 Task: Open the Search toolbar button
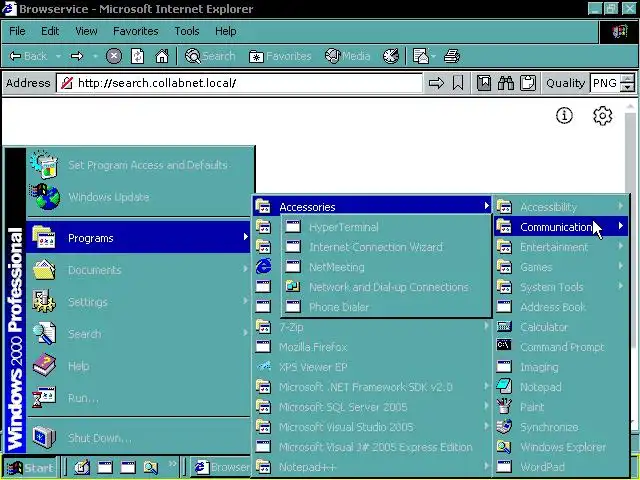pyautogui.click(x=210, y=56)
